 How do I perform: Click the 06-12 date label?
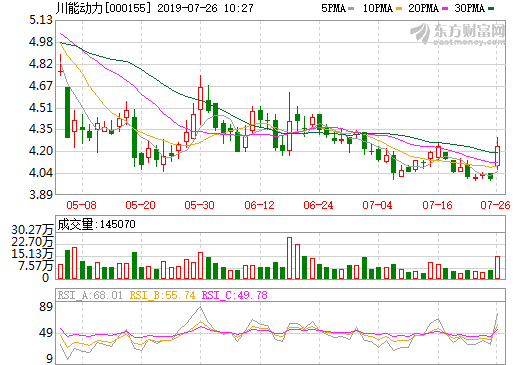click(x=259, y=205)
